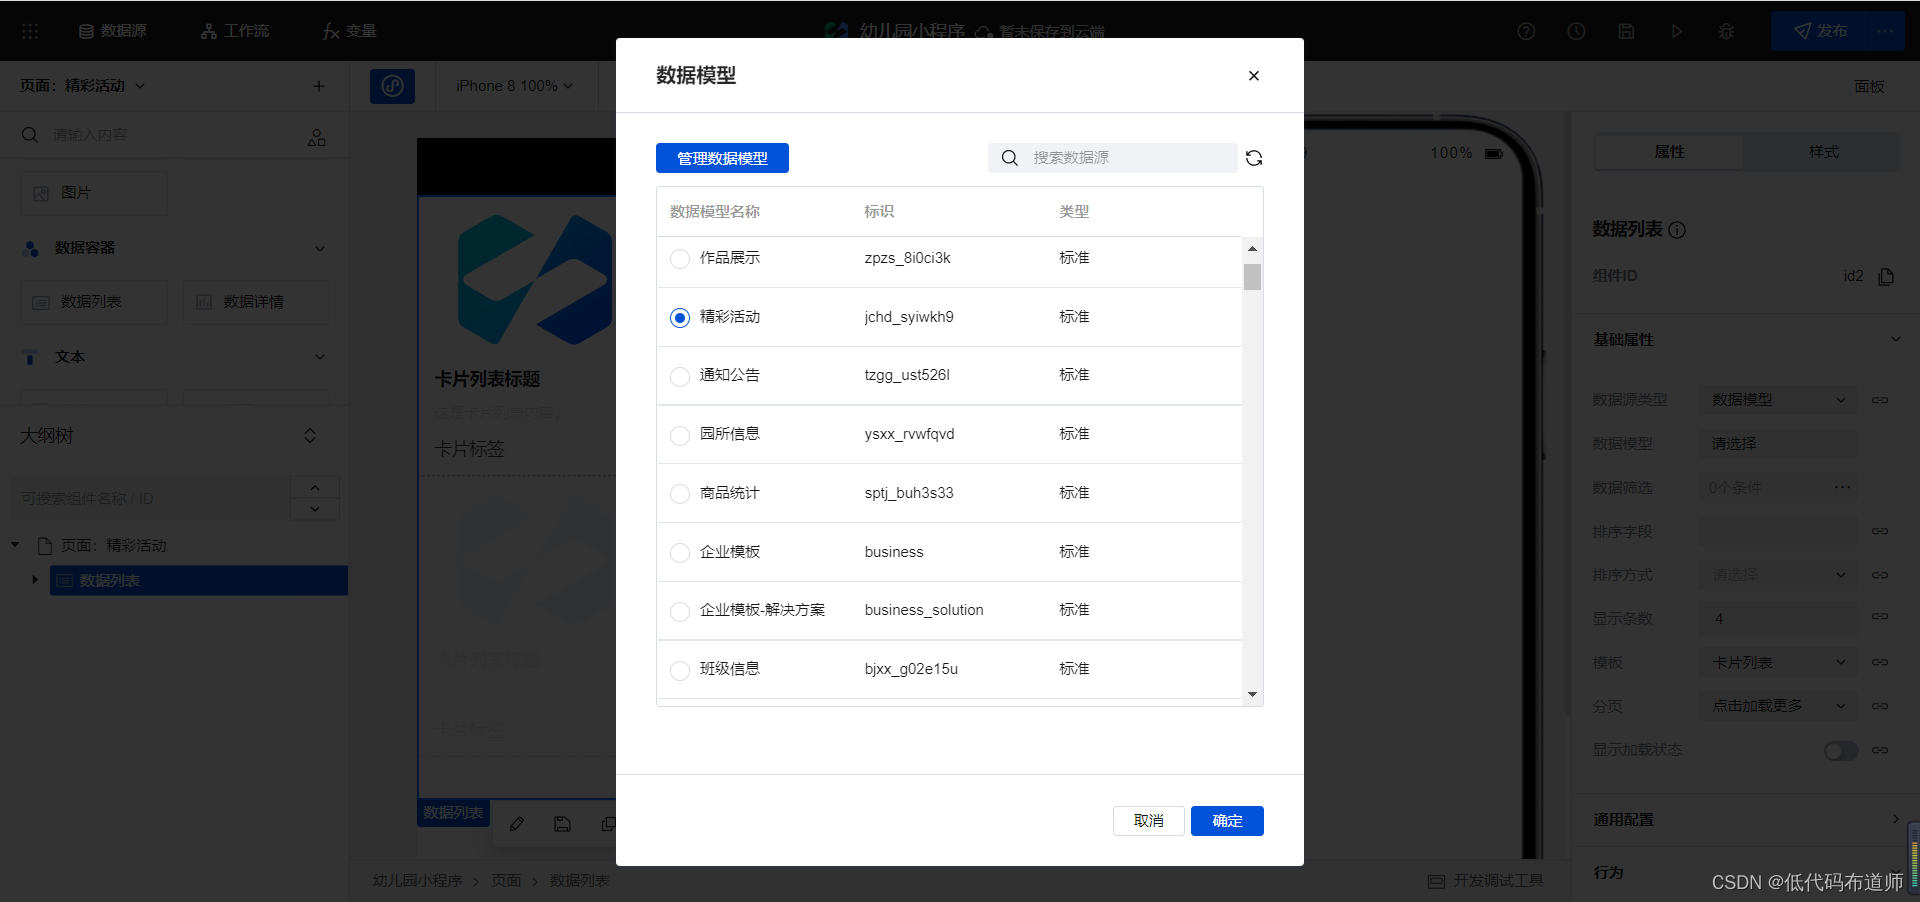Click the 搜索数据源 search field
1920x902 pixels.
pos(1112,158)
